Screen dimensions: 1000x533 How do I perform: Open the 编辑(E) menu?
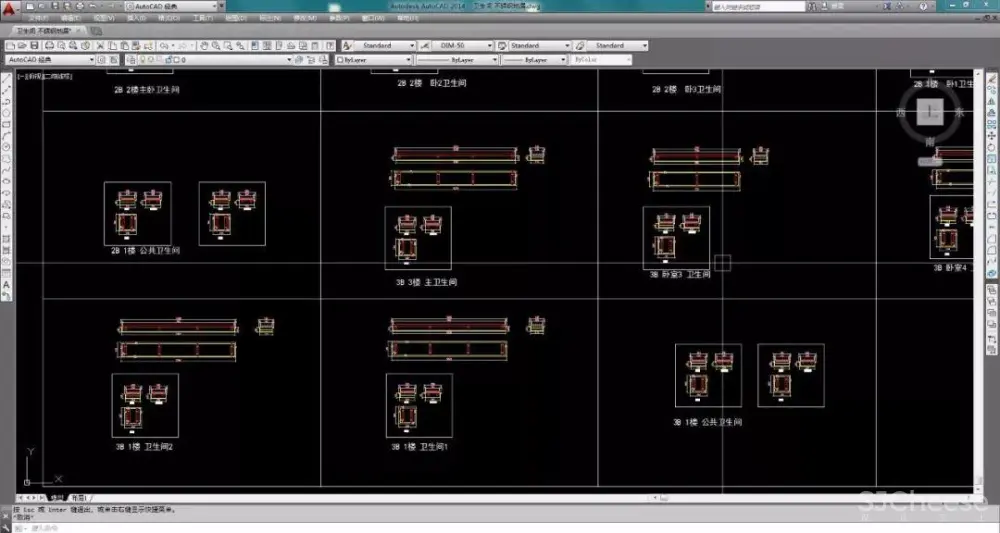[x=70, y=18]
